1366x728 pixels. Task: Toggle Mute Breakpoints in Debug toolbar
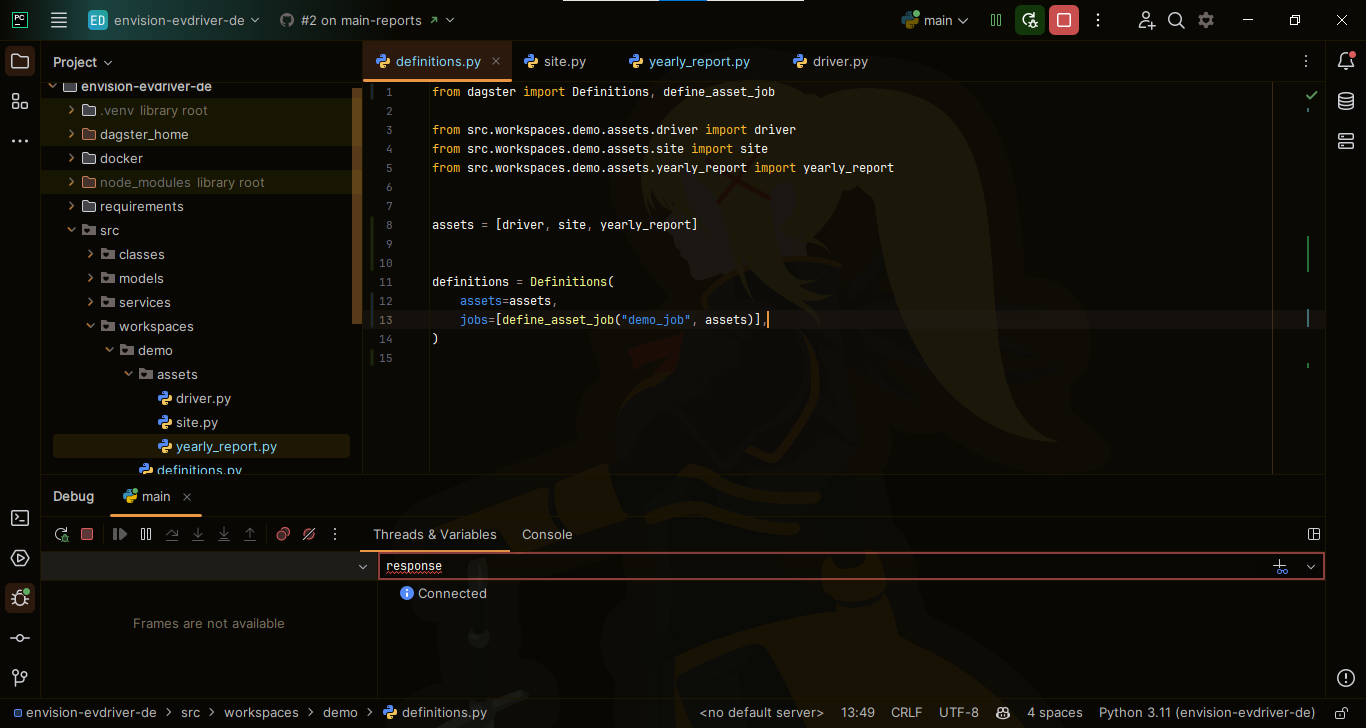(309, 535)
